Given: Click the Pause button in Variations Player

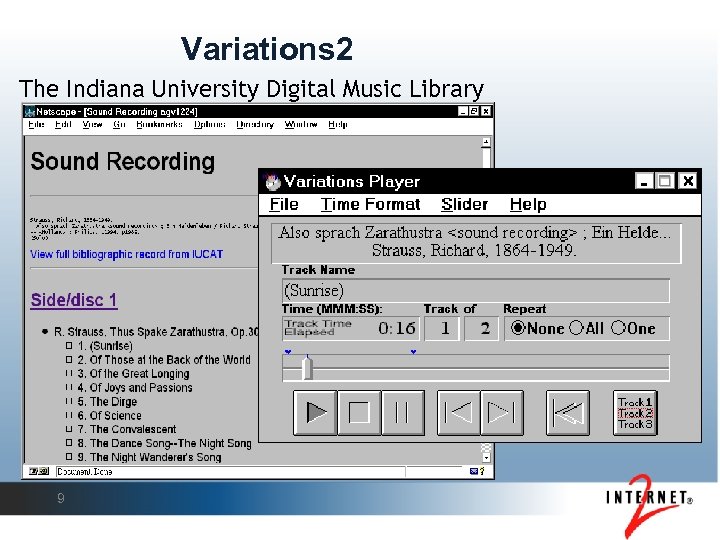Looking at the screenshot, I should (403, 412).
